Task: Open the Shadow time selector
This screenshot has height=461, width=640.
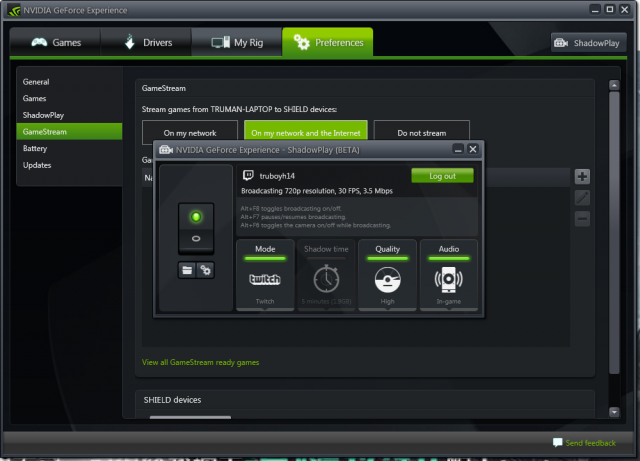Action: click(326, 275)
